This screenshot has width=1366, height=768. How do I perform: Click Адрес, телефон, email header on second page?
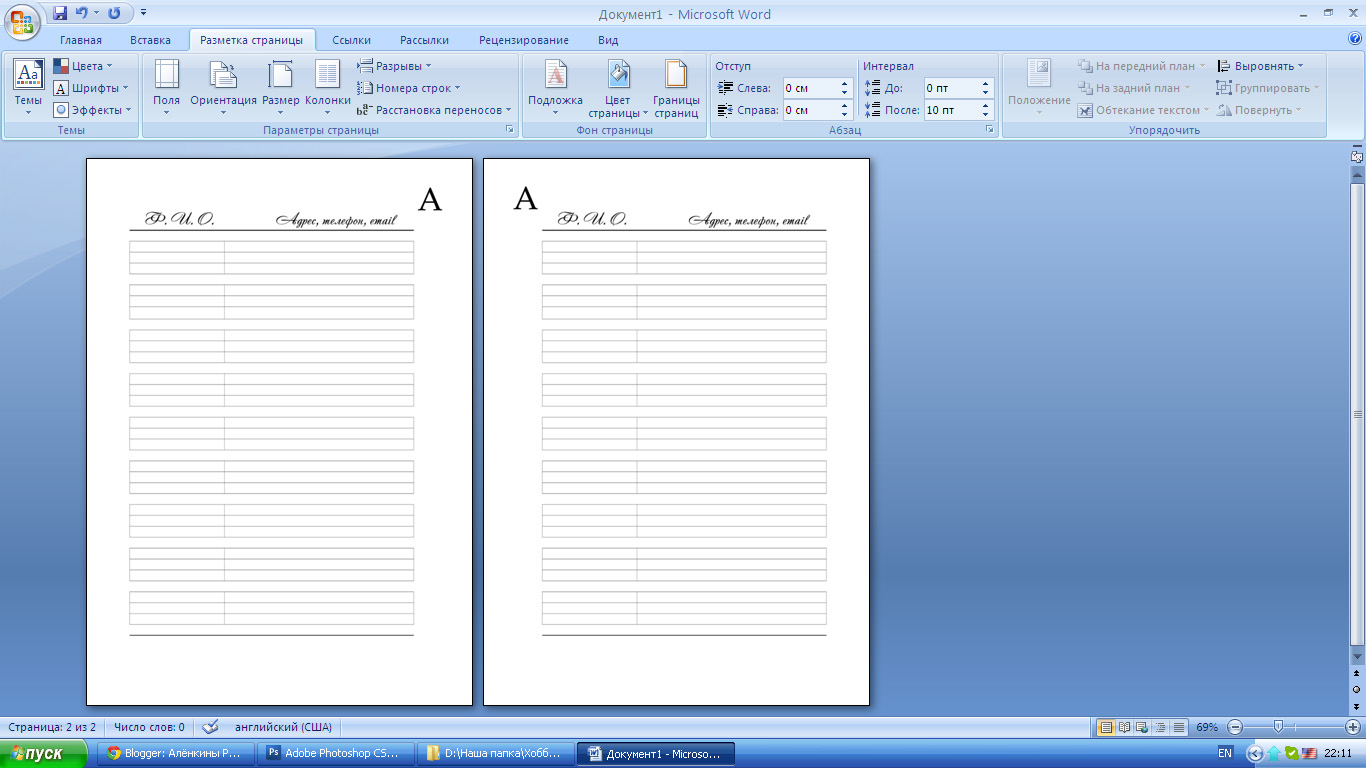[x=749, y=220]
